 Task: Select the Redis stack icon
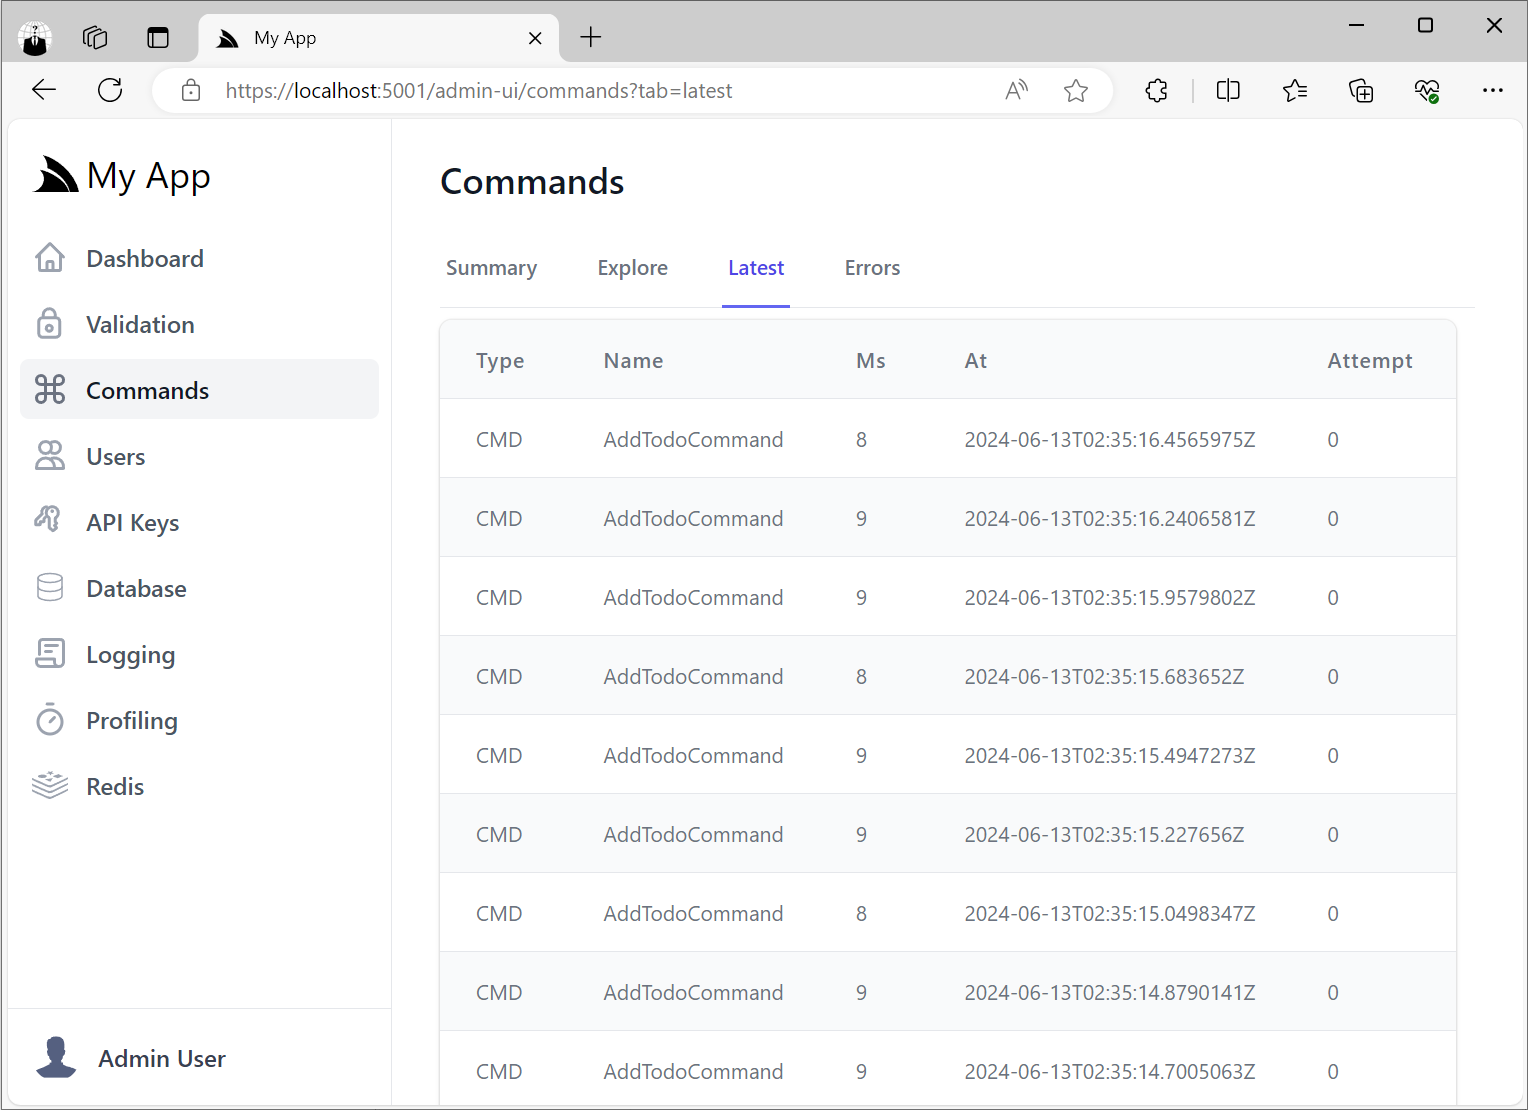50,786
